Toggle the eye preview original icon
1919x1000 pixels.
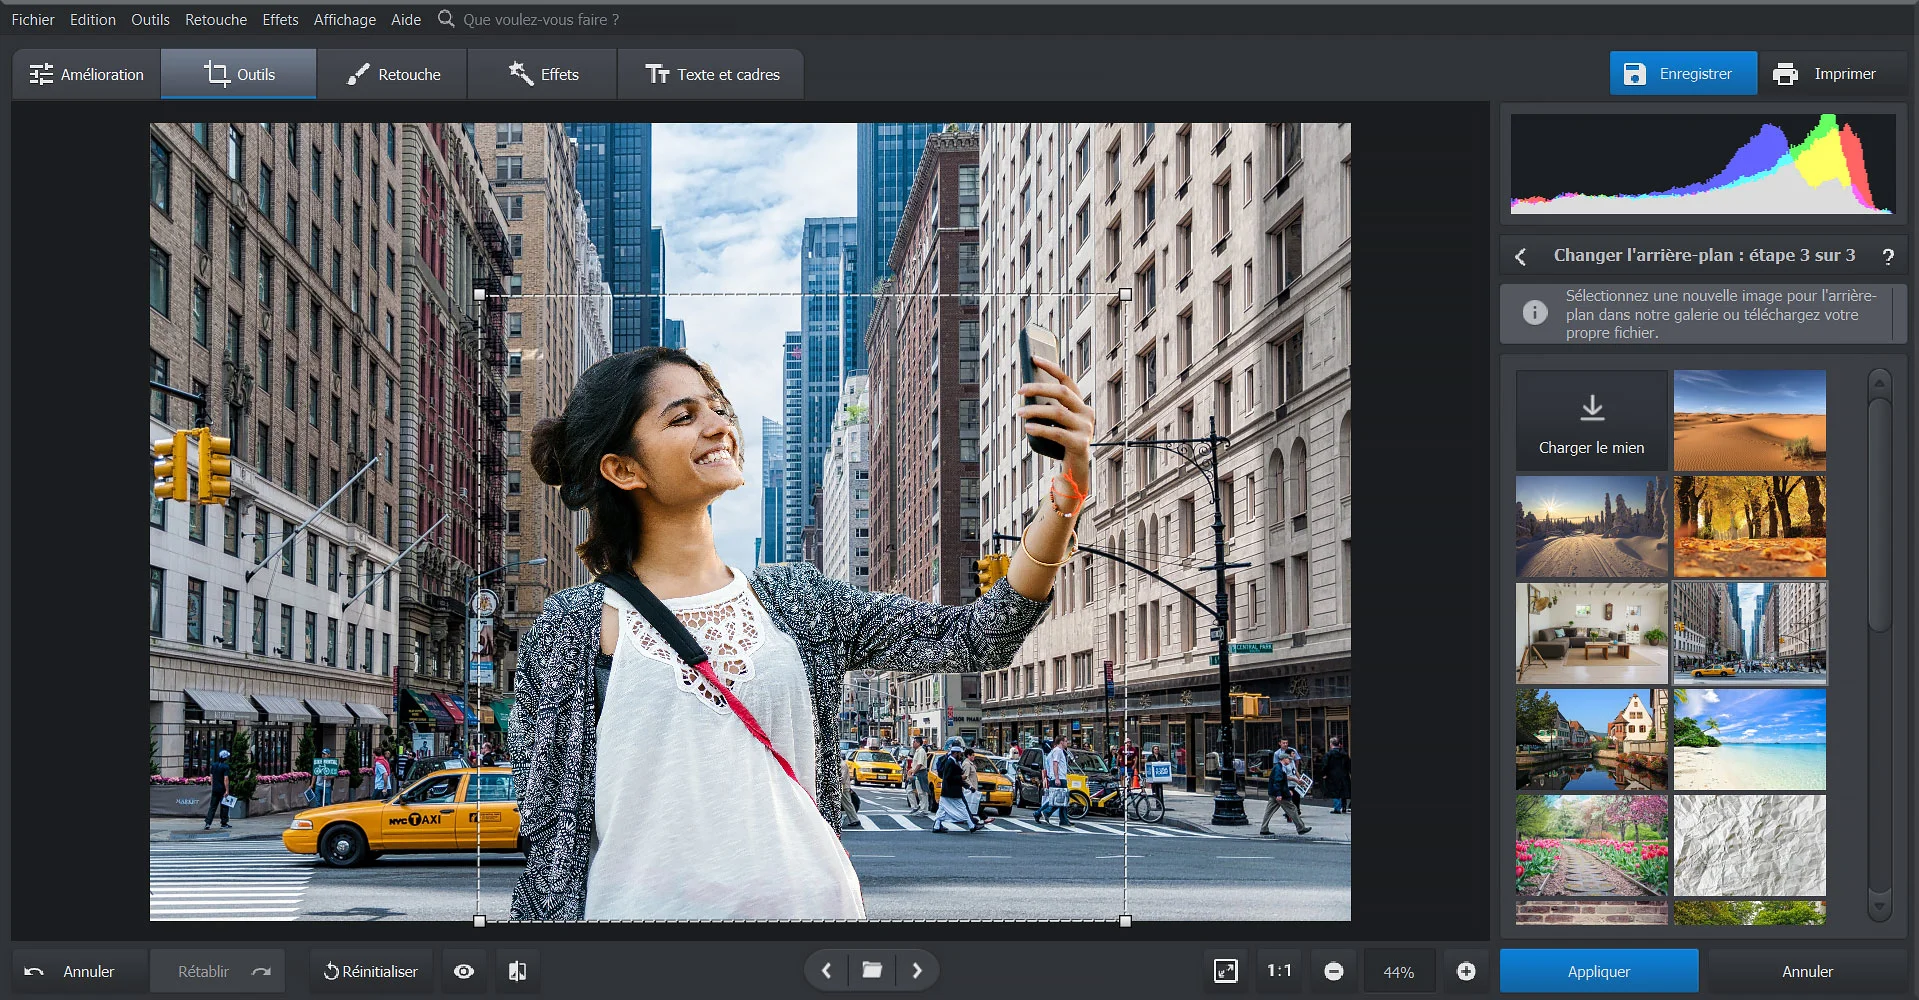[464, 971]
